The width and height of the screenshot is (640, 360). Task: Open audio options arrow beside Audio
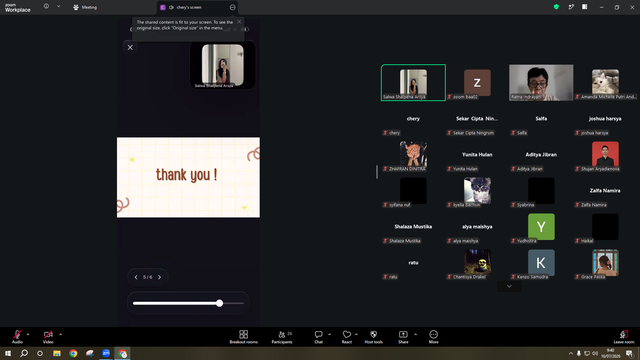[28, 334]
